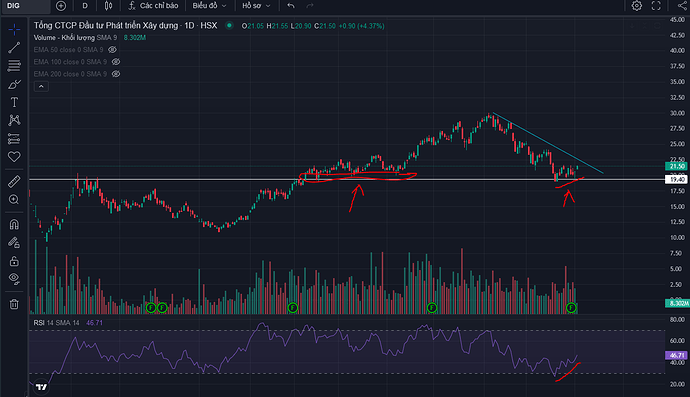This screenshot has width=690, height=397.
Task: Click the Volume Khối lượng SMA 9 legend
Action: tap(75, 38)
